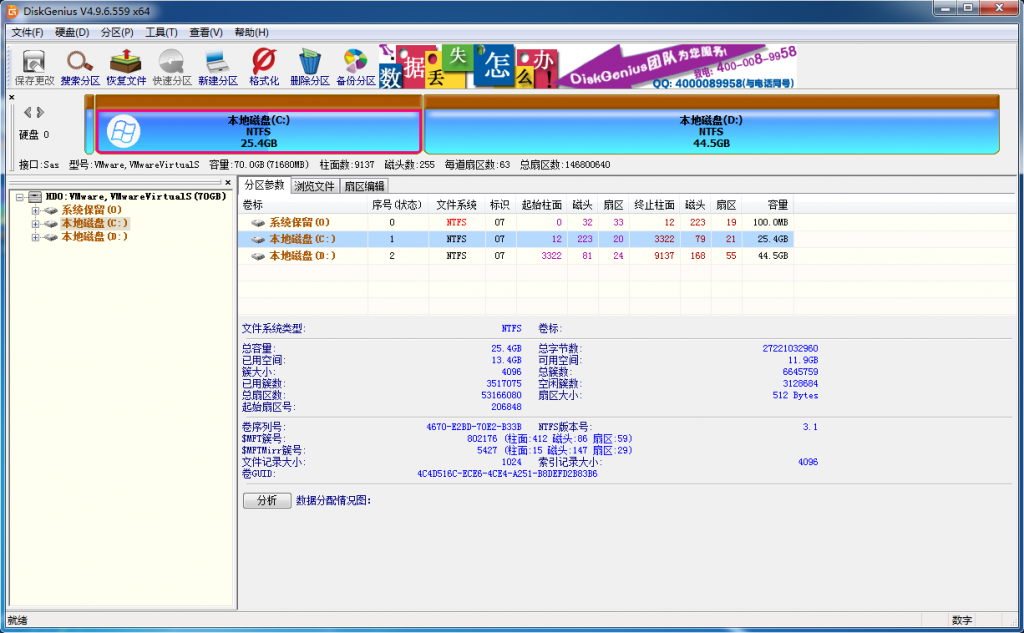
Task: Click the 文件系统 column header
Action: coord(456,205)
